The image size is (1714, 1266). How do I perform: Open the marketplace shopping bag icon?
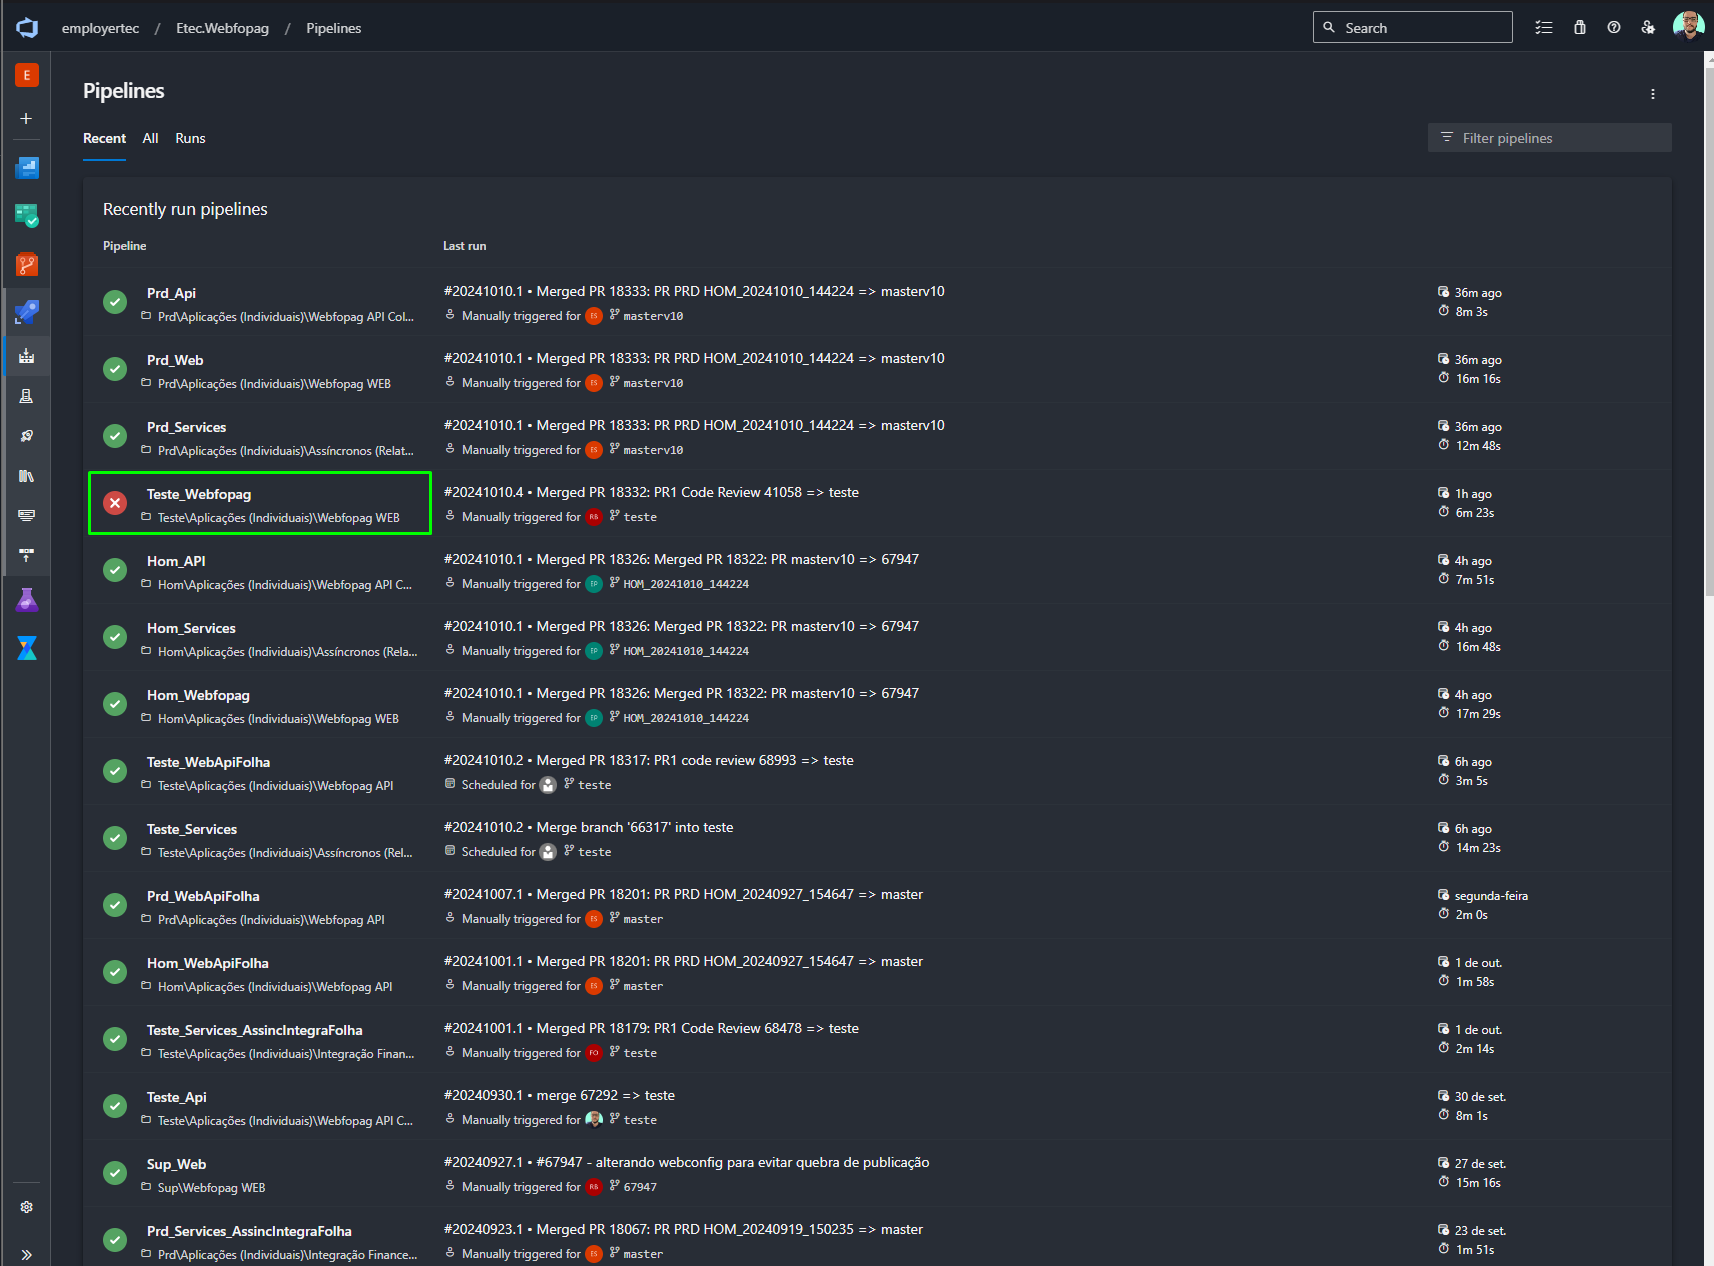tap(1580, 28)
